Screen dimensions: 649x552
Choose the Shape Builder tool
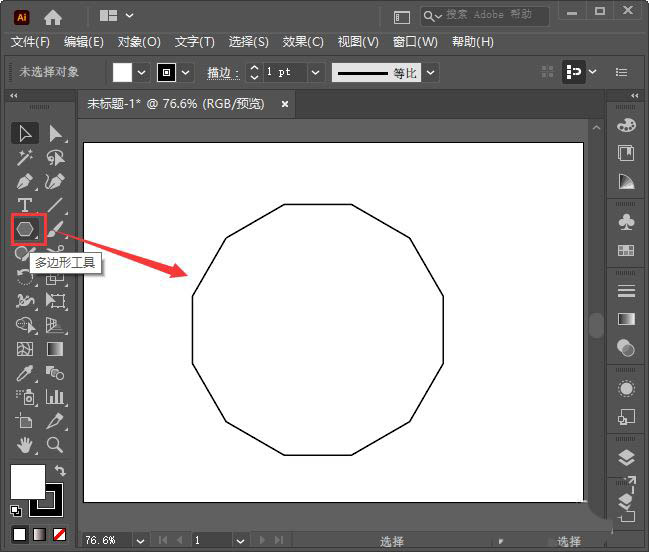point(25,325)
